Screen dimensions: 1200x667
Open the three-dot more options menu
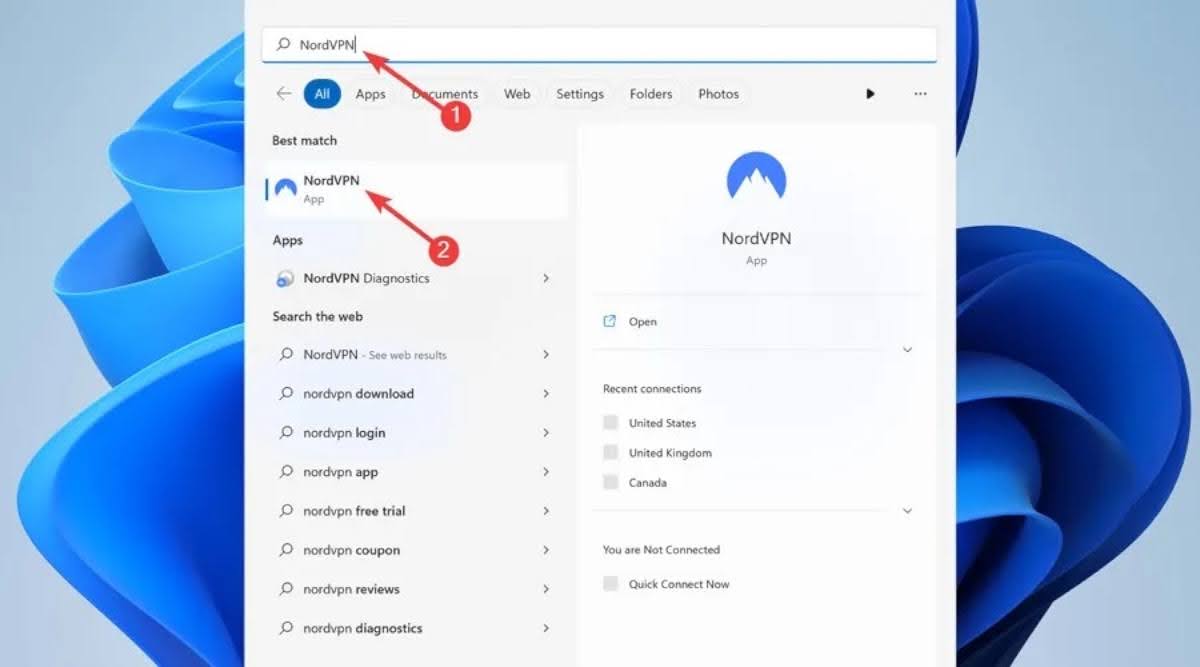(920, 94)
